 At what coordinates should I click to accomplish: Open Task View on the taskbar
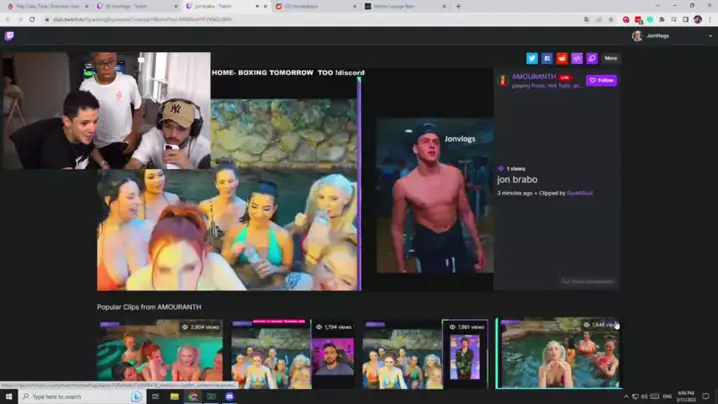[155, 396]
